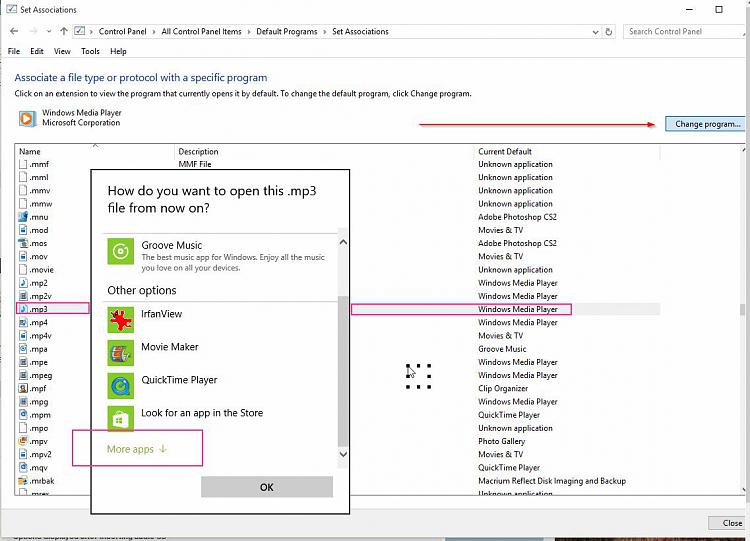The width and height of the screenshot is (750, 541).
Task: Click the .mov file icon
Action: point(23,256)
